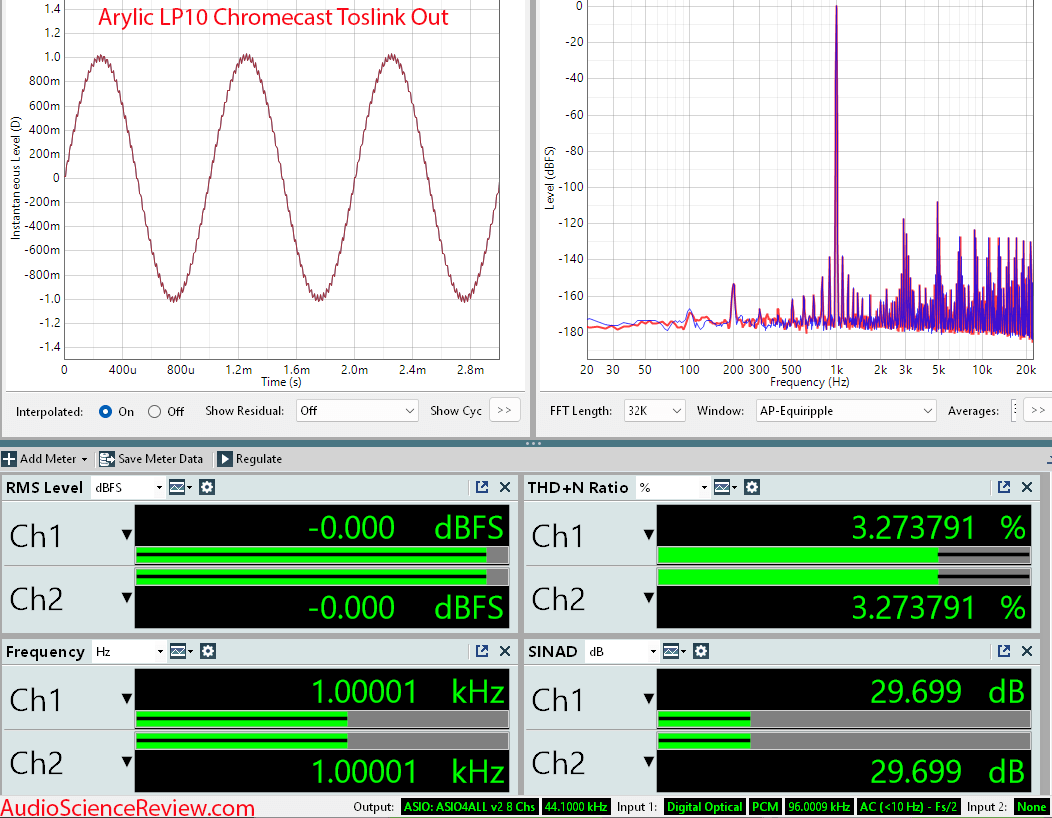The image size is (1052, 818).
Task: Expand RMS Level Ch2 channel arrow
Action: coord(126,597)
